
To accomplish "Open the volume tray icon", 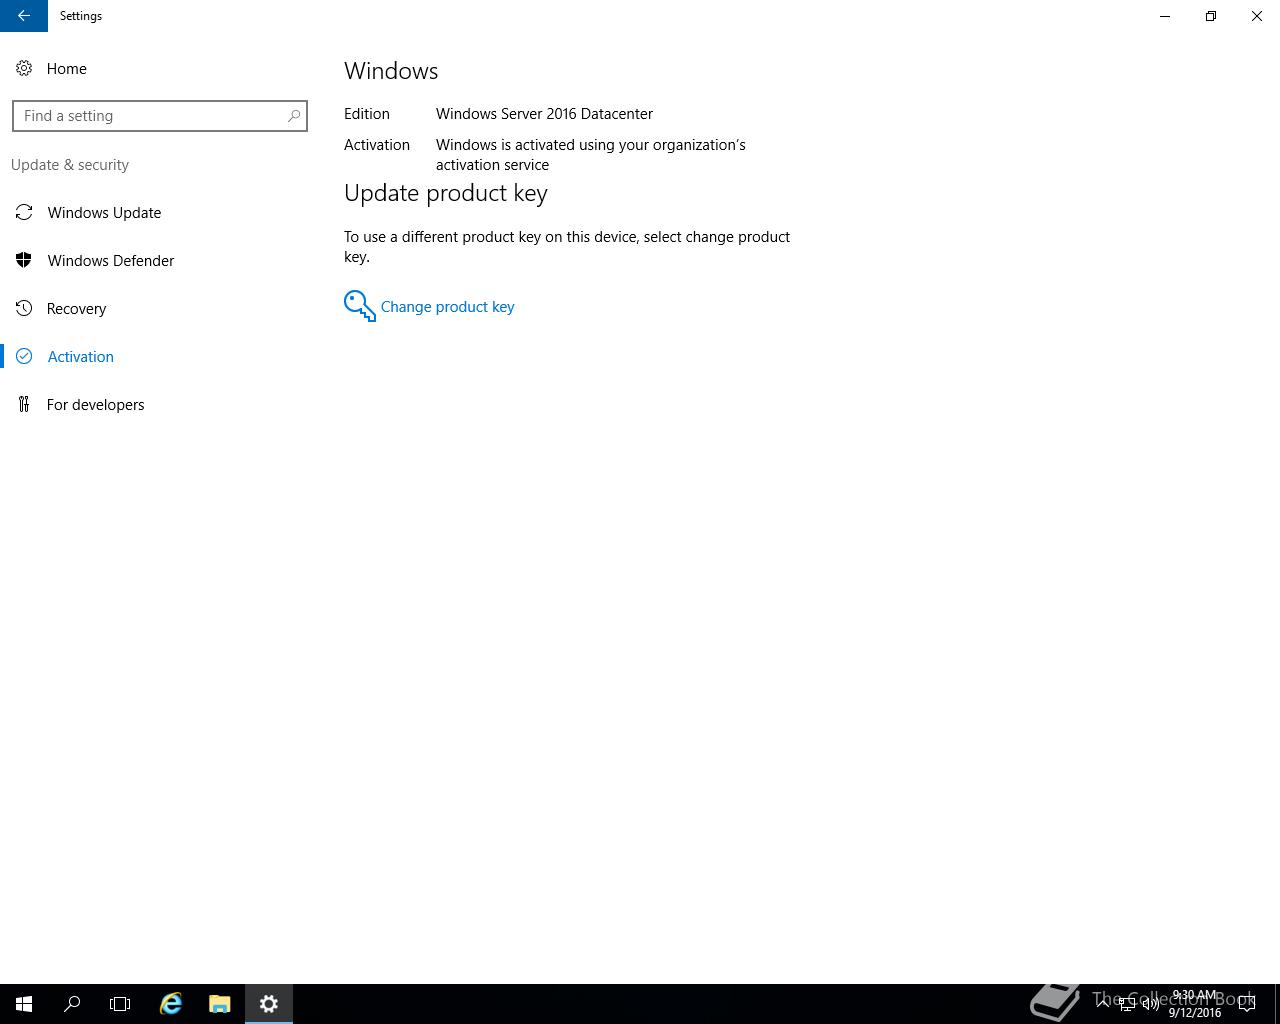I will coord(1150,1004).
